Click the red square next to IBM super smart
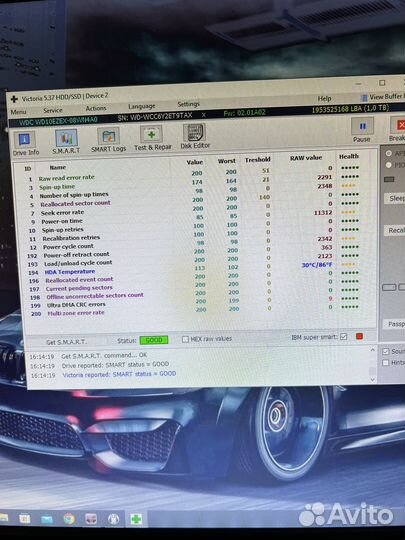Image resolution: width=405 pixels, height=540 pixels. (x=359, y=336)
